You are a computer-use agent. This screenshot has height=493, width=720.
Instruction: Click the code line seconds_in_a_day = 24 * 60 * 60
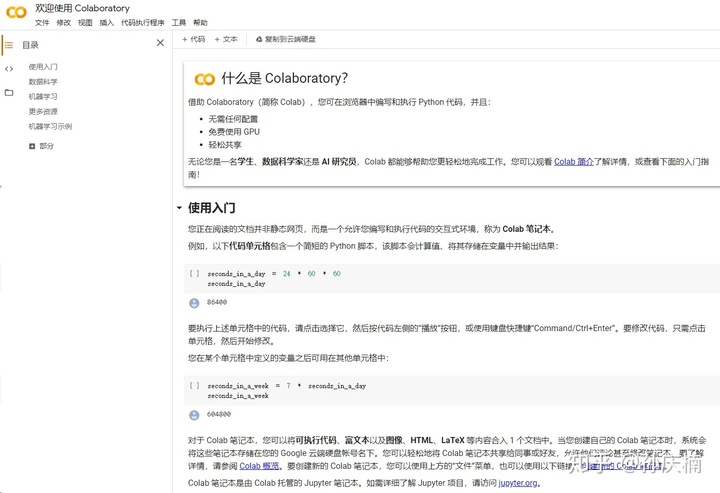(274, 274)
